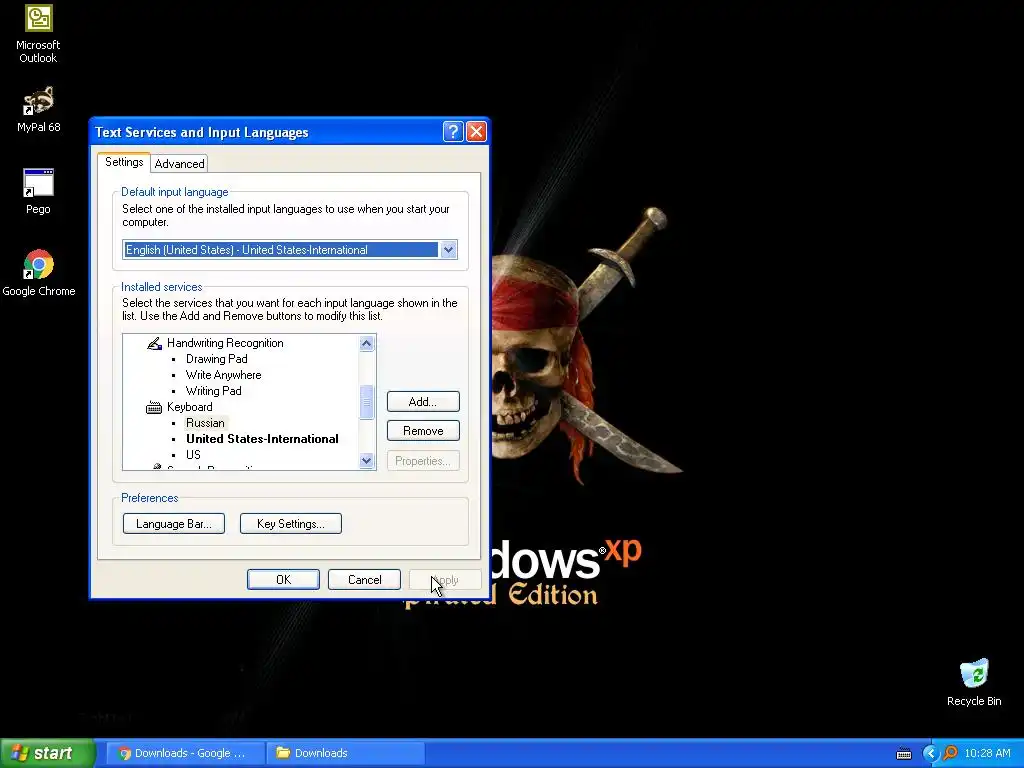Close the Text Services dialog

point(477,132)
